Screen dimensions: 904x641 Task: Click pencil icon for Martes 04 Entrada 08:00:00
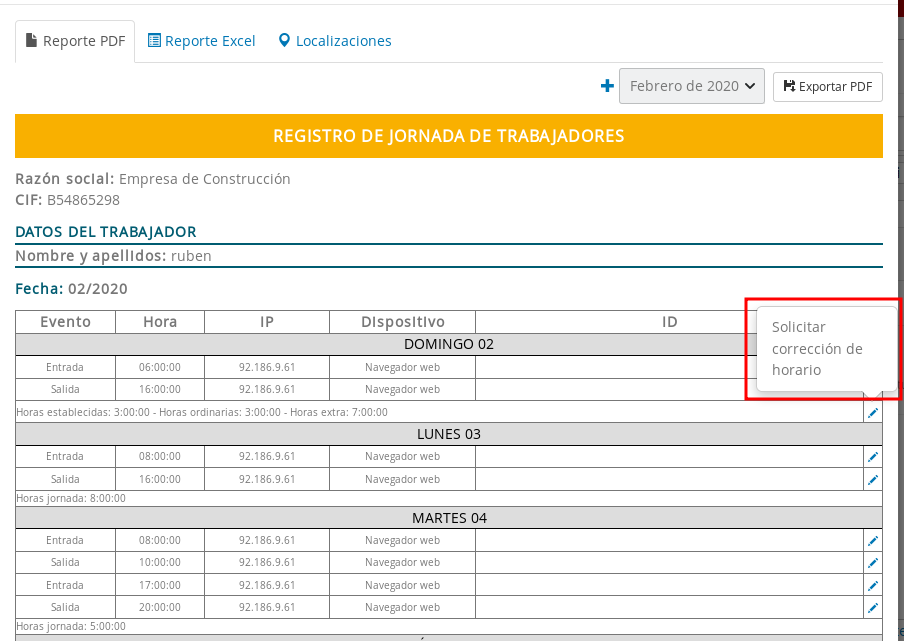pyautogui.click(x=873, y=541)
